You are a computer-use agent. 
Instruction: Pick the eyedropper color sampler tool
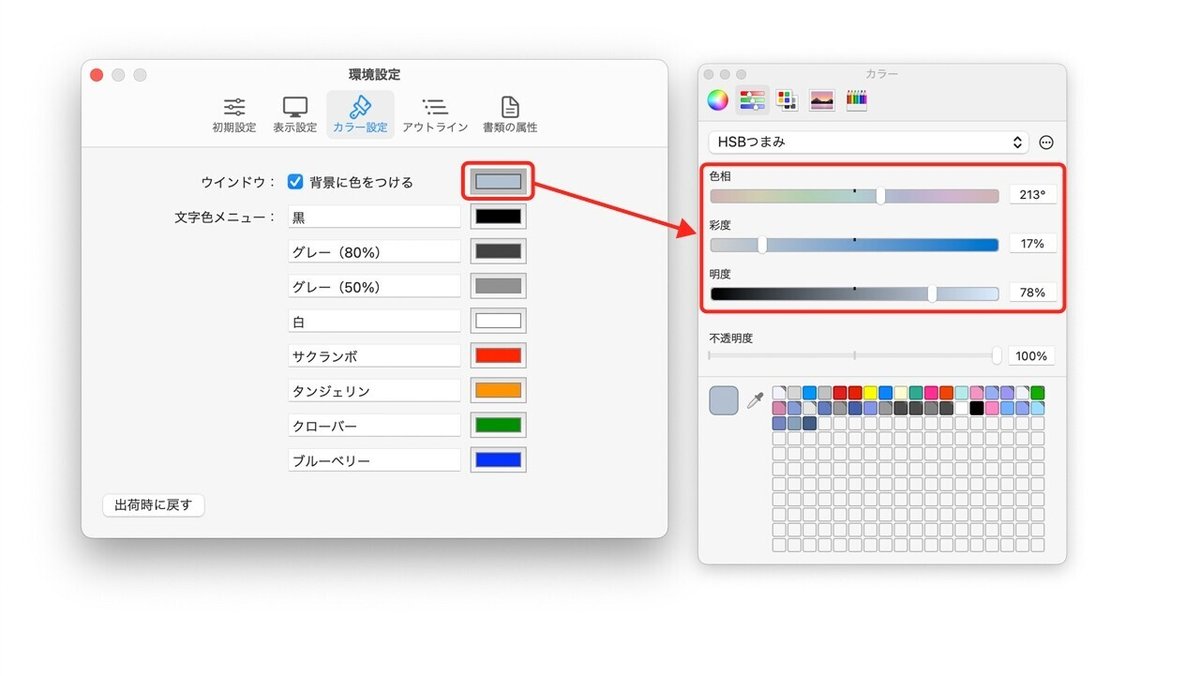coord(756,400)
